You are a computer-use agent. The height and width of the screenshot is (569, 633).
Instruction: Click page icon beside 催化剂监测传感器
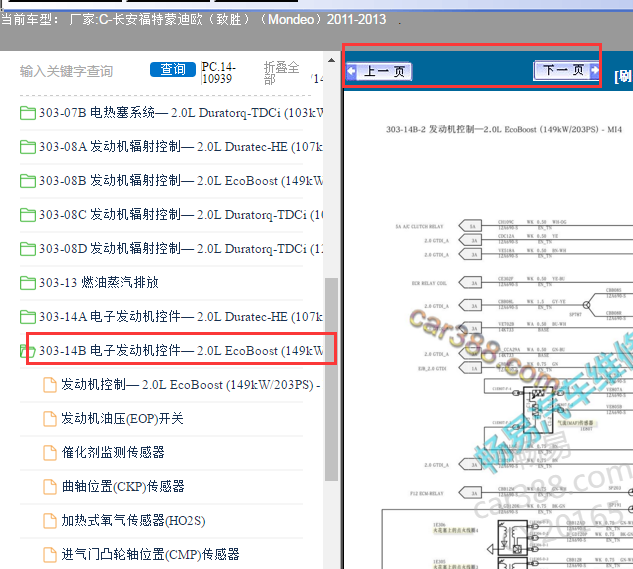coord(50,453)
